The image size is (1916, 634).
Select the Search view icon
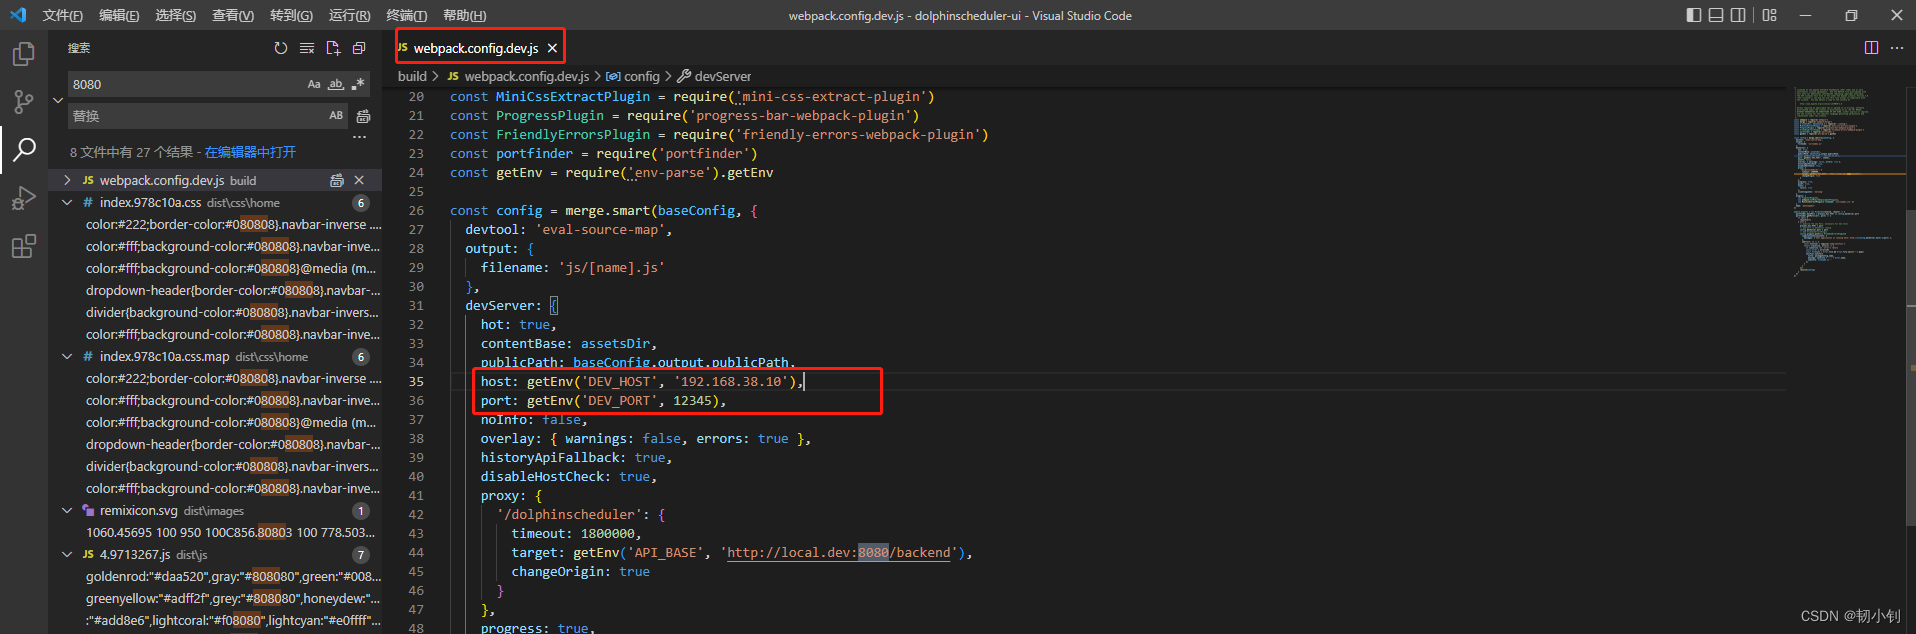(x=23, y=150)
